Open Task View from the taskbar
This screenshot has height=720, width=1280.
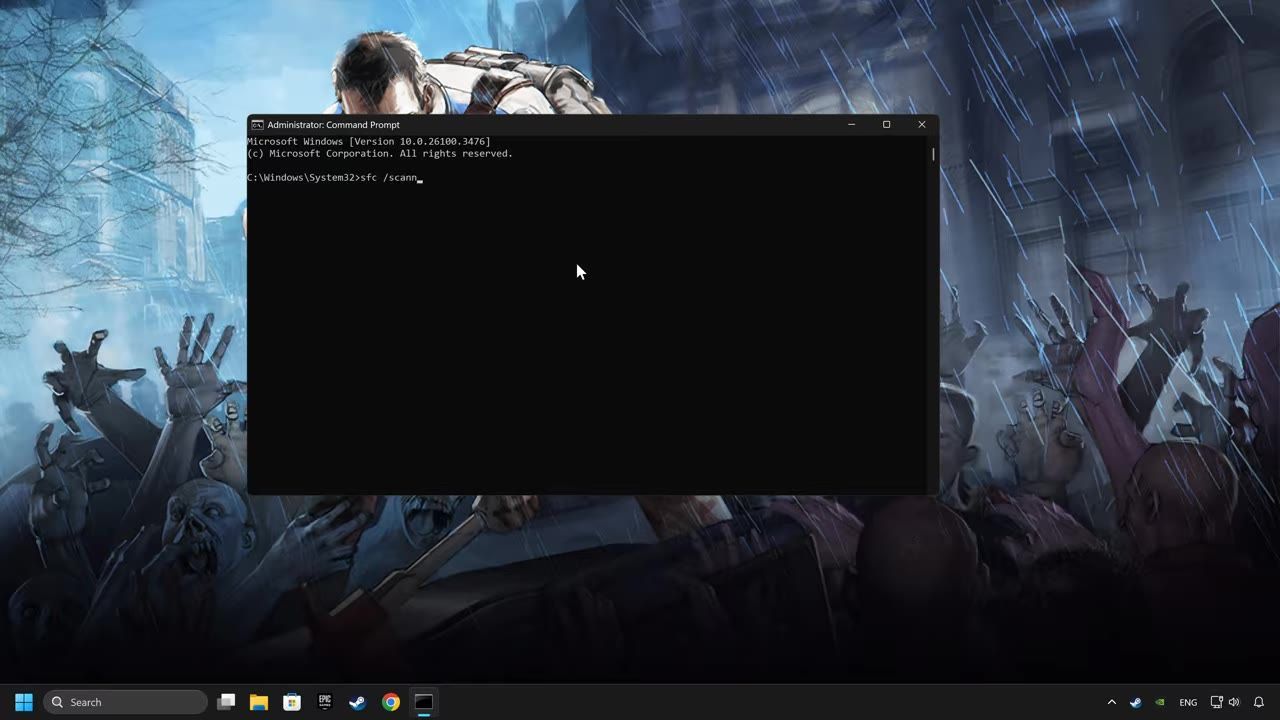[226, 702]
